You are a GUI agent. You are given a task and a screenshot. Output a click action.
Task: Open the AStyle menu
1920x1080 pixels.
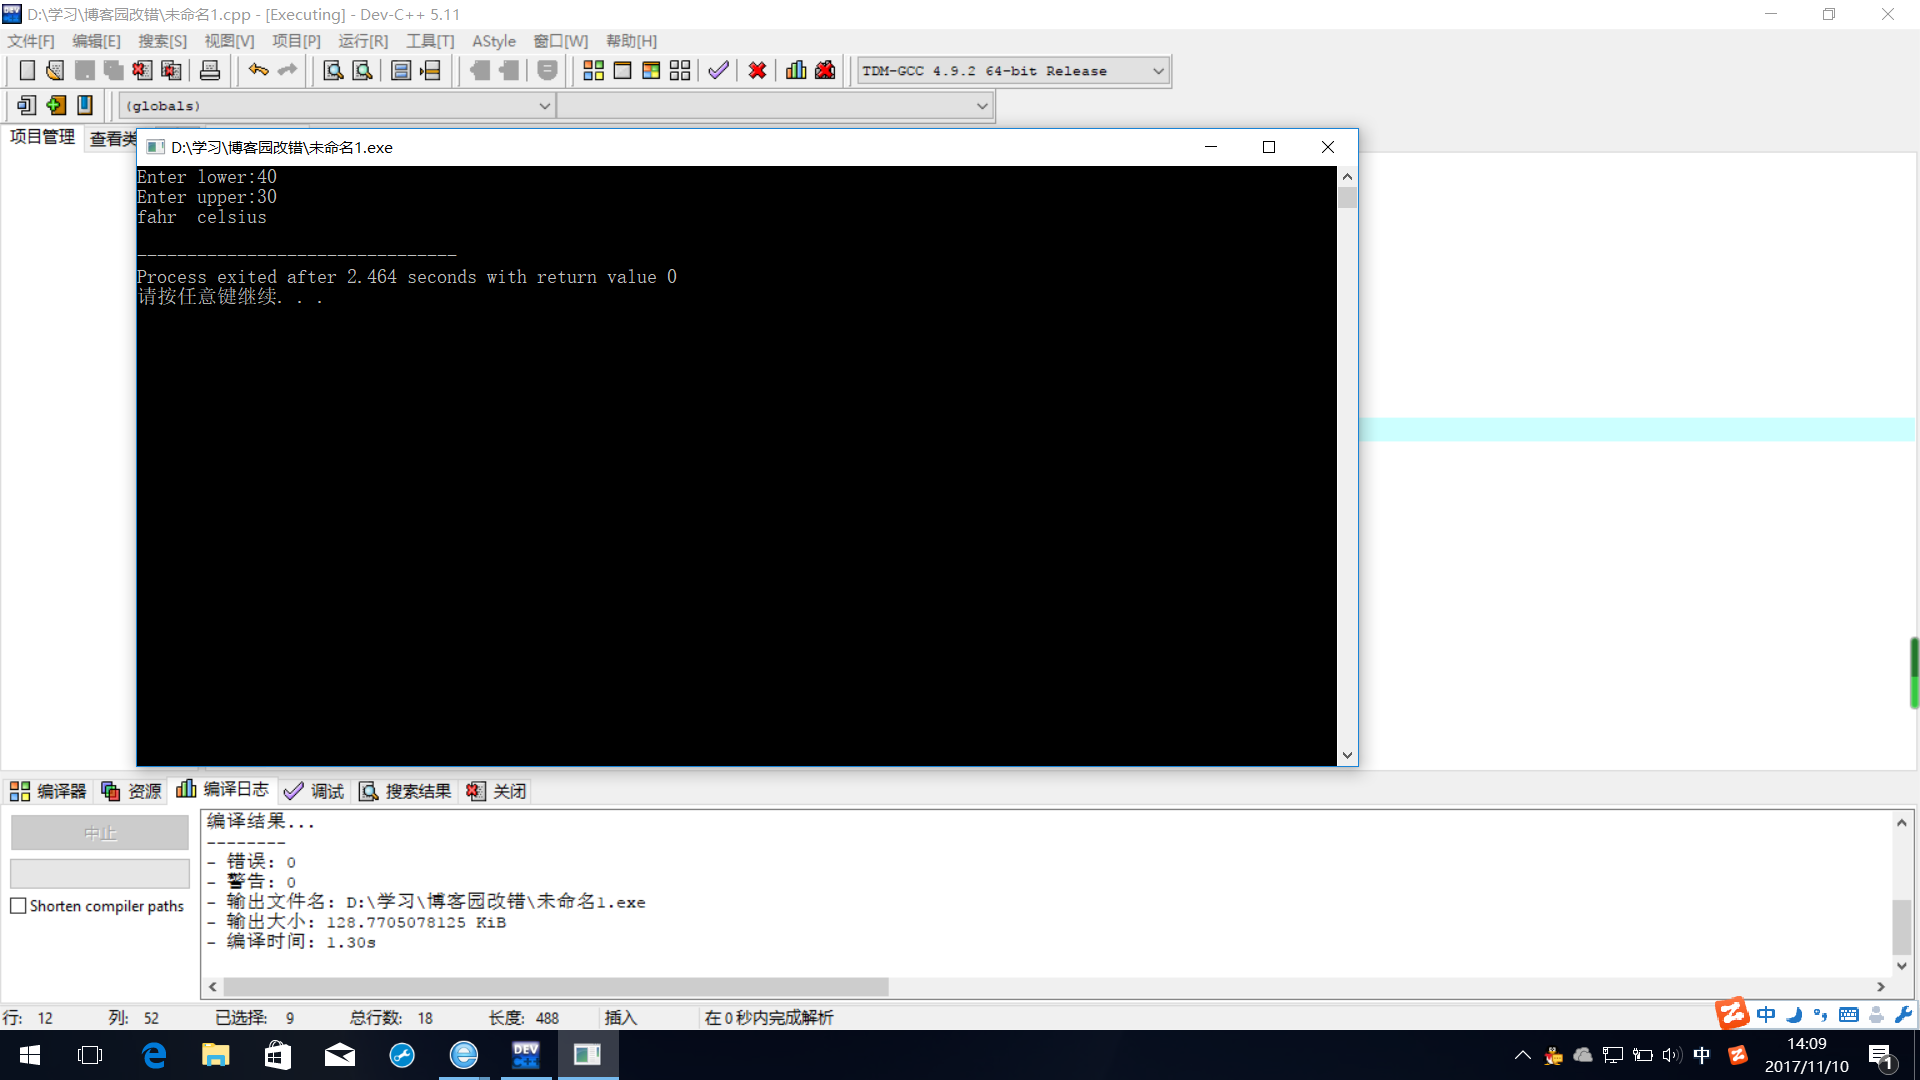point(494,41)
